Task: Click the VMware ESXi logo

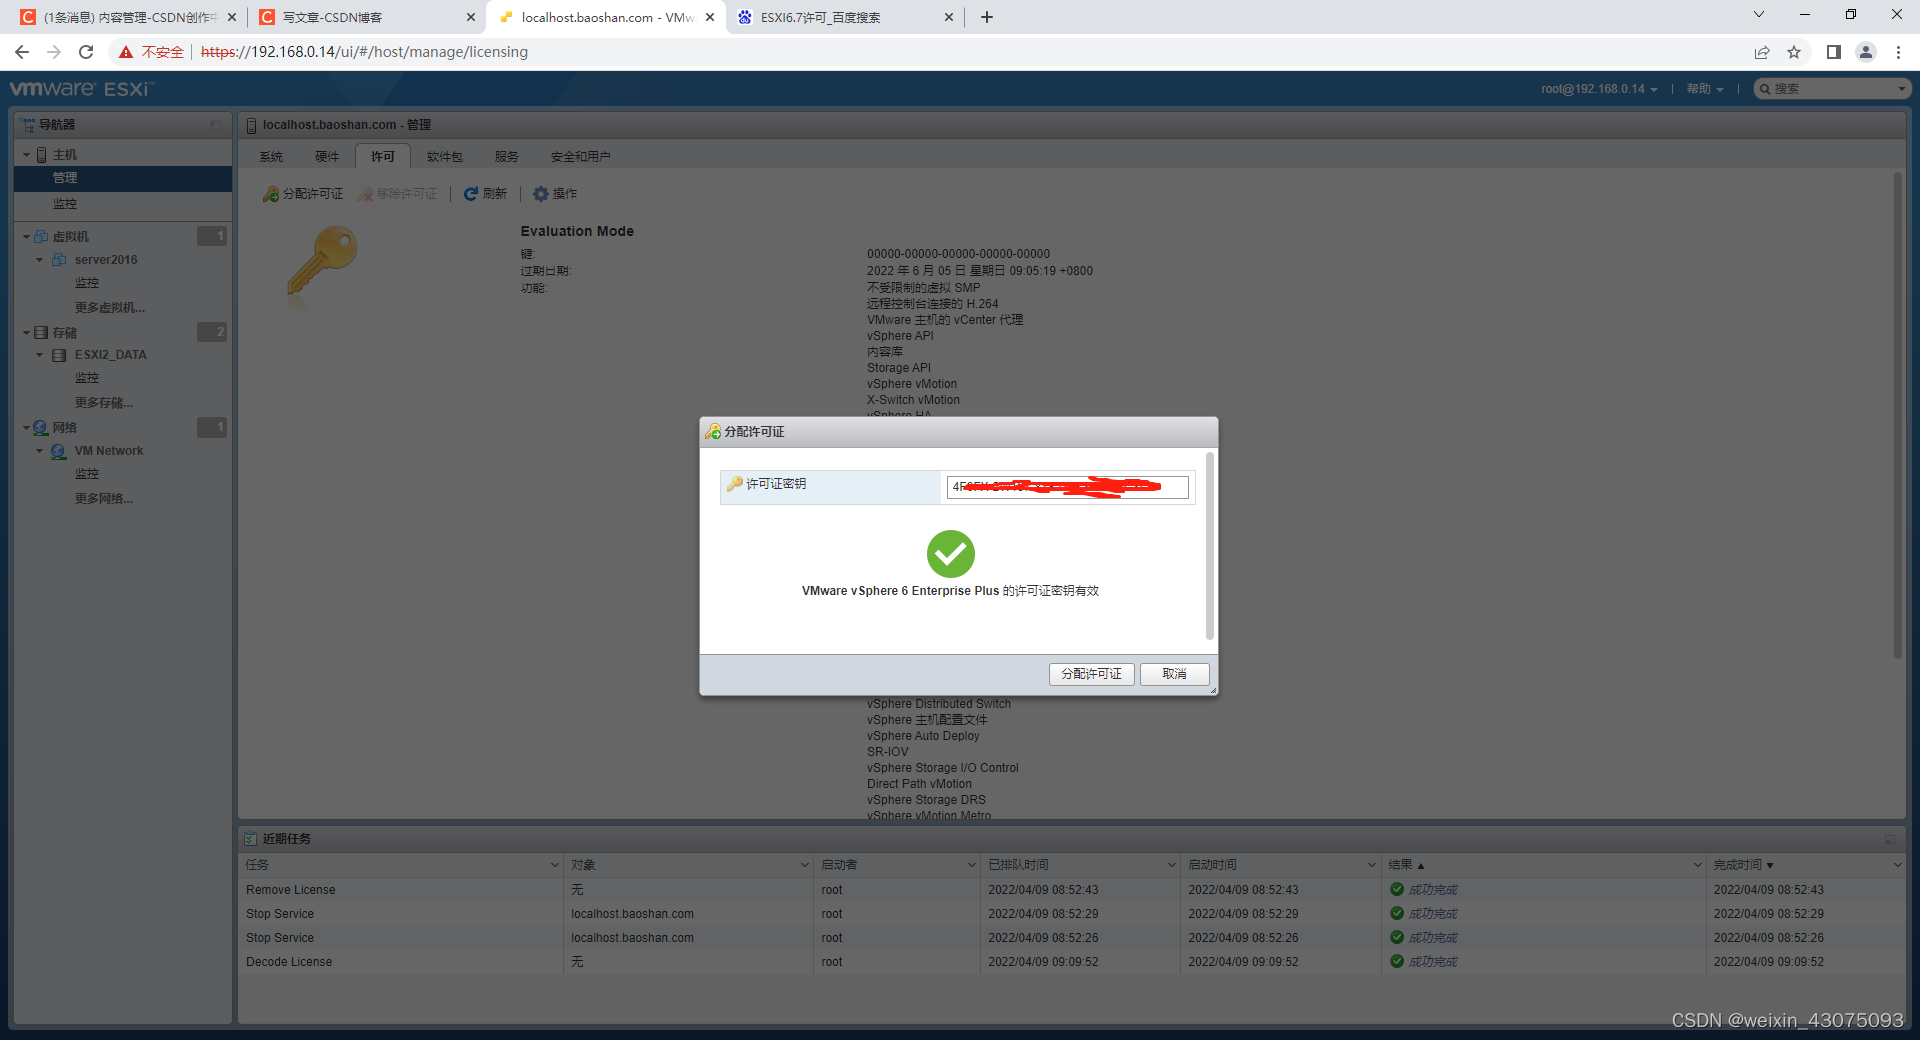Action: (x=81, y=89)
